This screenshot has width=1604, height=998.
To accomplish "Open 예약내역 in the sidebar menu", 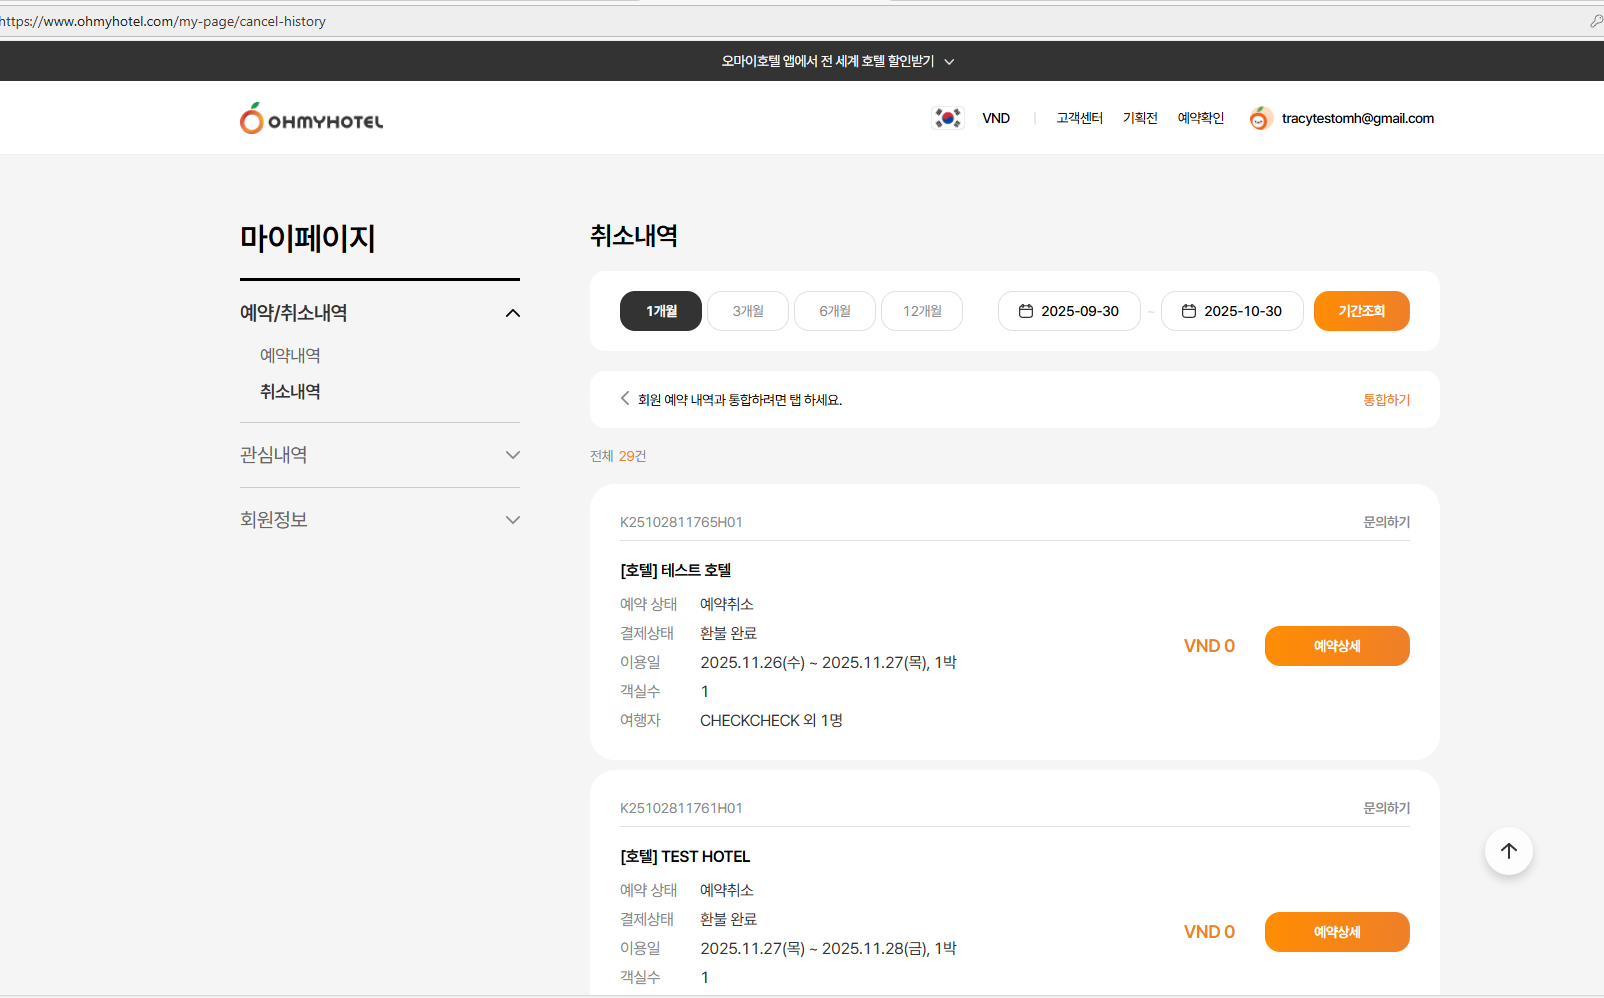I will tap(290, 356).
